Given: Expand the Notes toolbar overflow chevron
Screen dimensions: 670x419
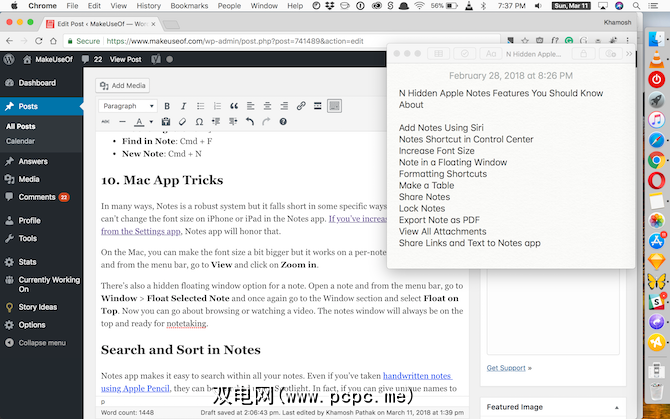Looking at the screenshot, I should (x=629, y=53).
